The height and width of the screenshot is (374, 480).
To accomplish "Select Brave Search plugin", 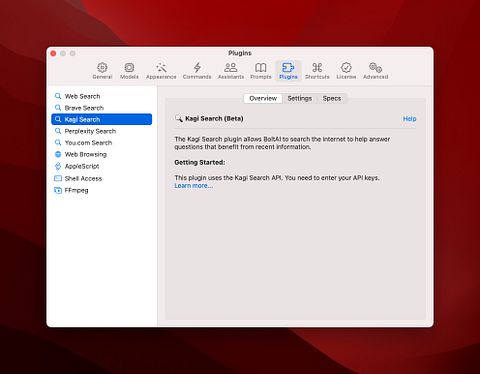I will (x=102, y=108).
